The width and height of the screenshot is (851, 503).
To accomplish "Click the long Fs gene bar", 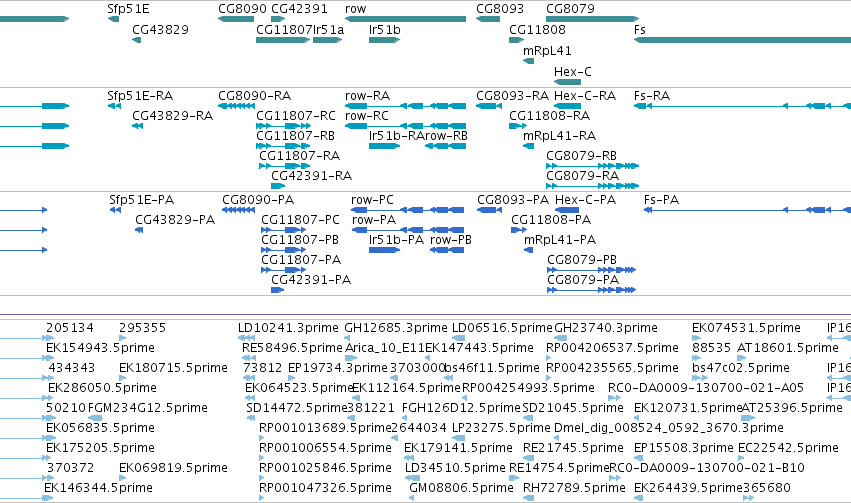I will pyautogui.click(x=742, y=40).
